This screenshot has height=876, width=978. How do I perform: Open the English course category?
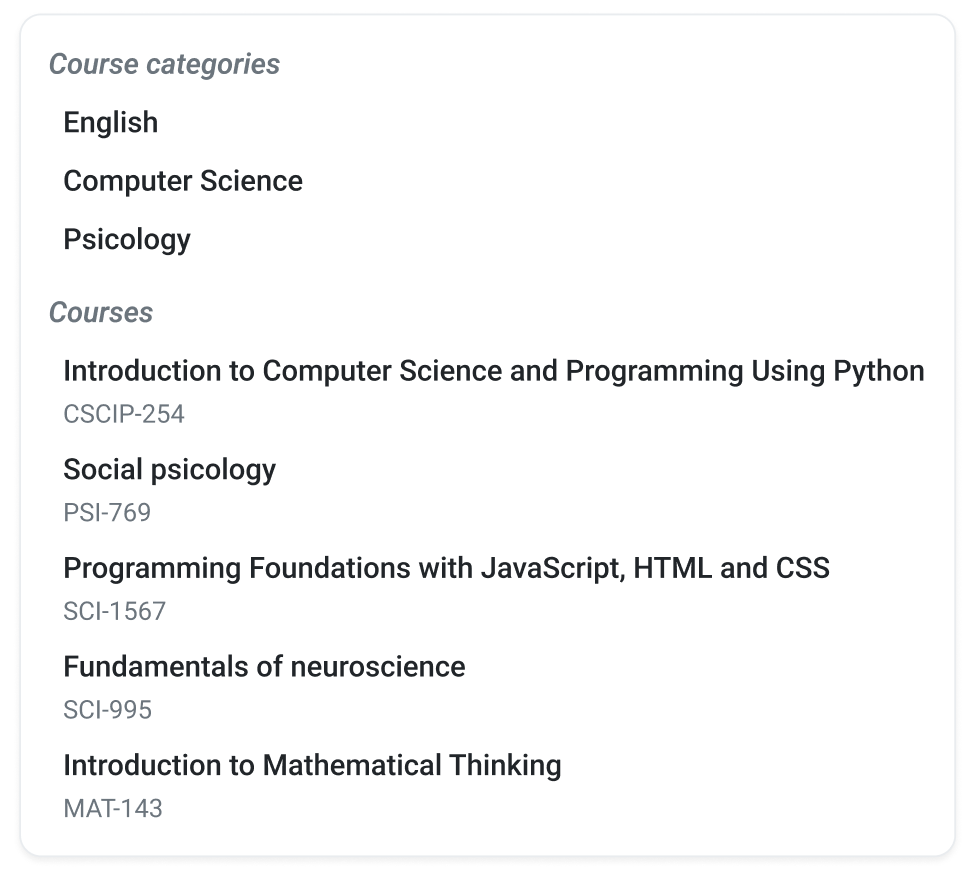coord(110,122)
